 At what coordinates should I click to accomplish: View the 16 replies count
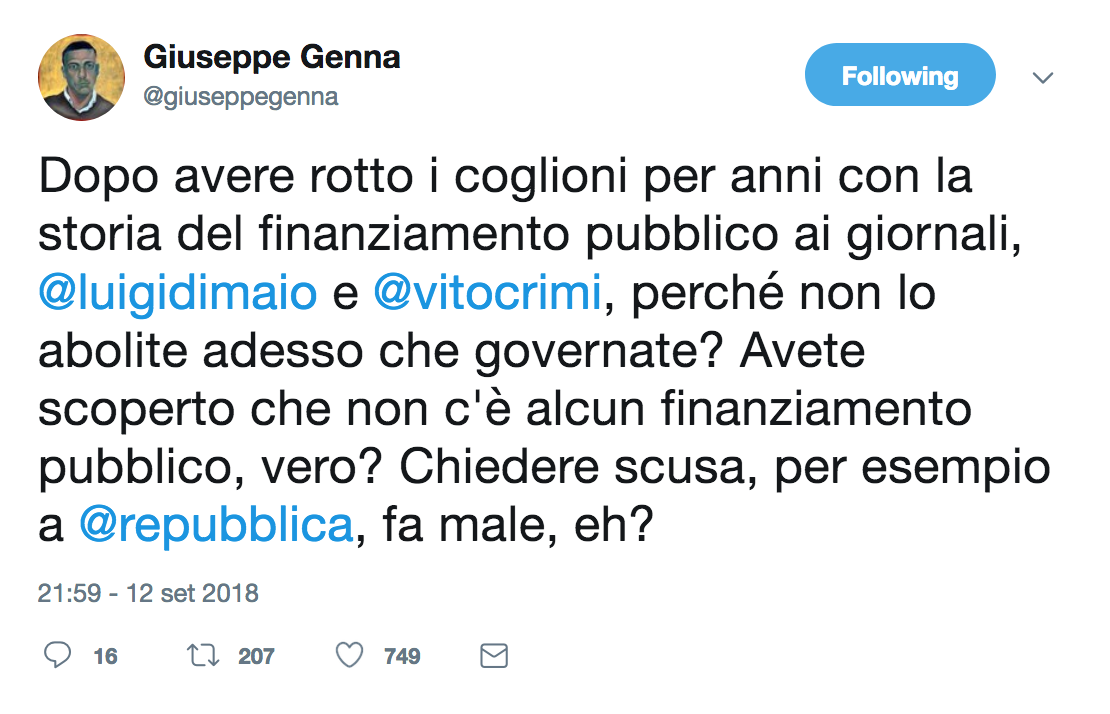(x=105, y=657)
